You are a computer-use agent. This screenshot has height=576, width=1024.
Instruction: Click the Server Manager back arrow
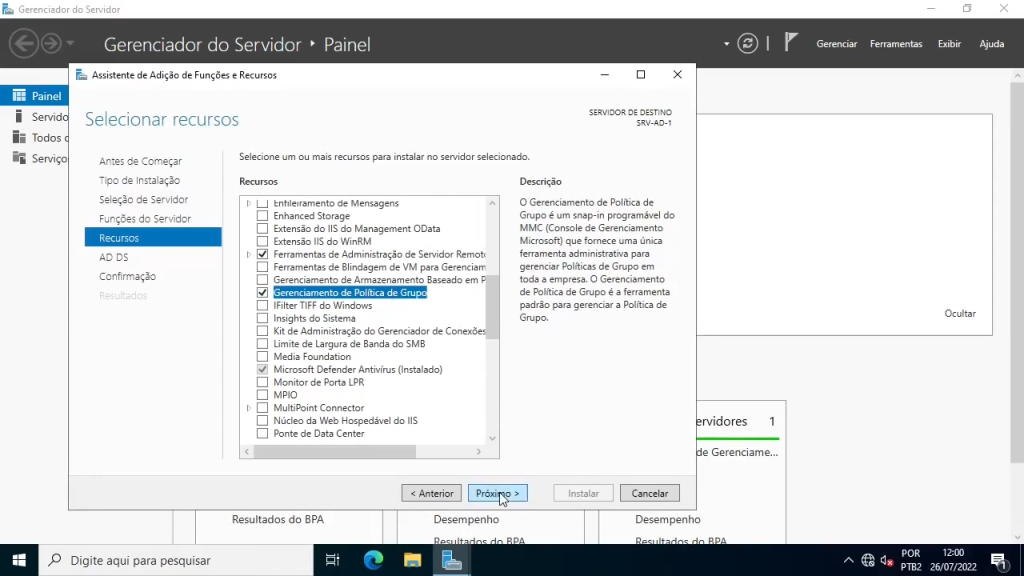pyautogui.click(x=24, y=44)
